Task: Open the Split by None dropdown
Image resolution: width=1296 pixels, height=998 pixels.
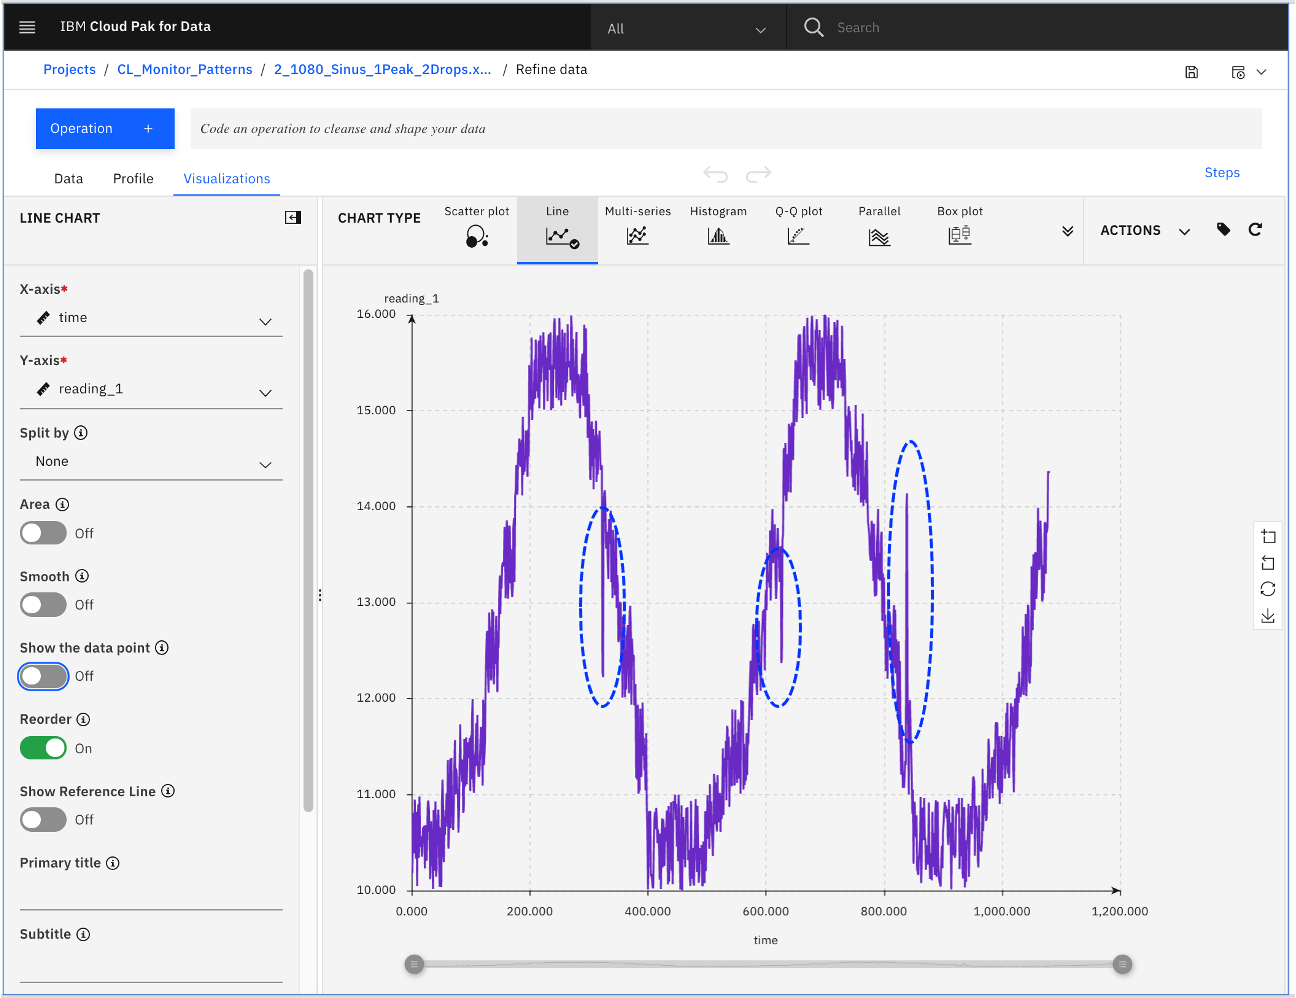Action: (x=151, y=462)
